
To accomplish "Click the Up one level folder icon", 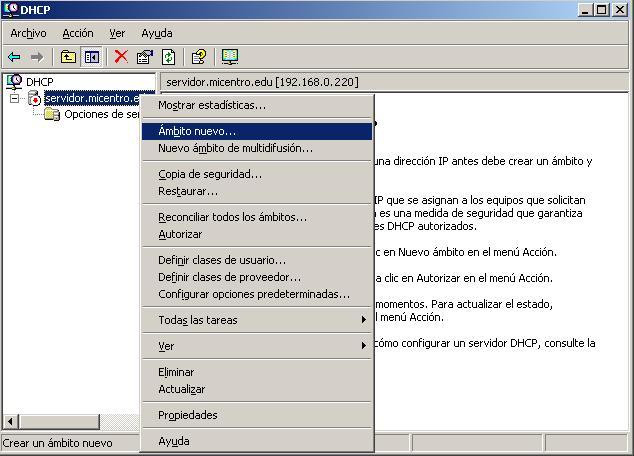I will [68, 57].
